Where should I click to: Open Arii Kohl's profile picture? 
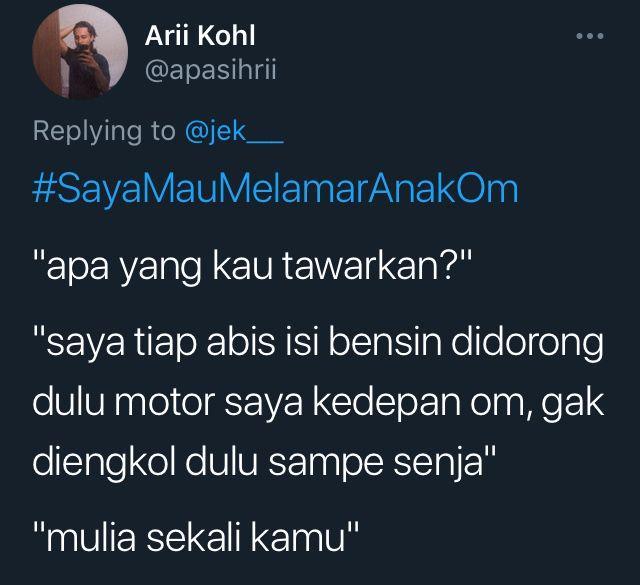(x=80, y=51)
